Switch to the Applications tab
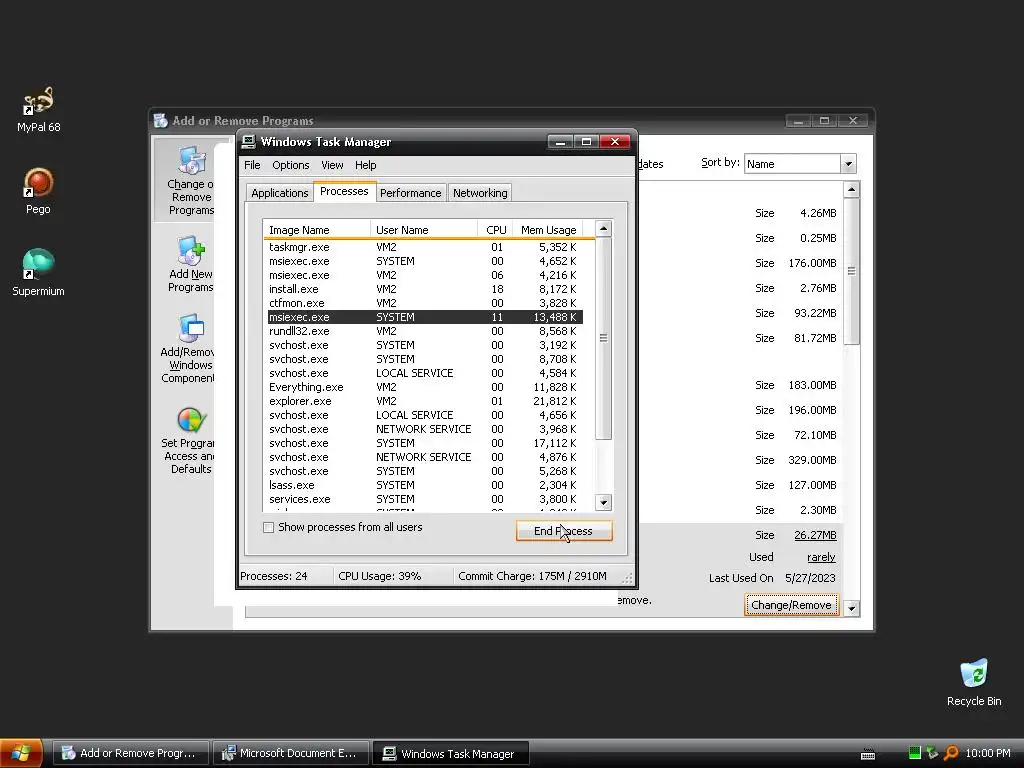Image resolution: width=1024 pixels, height=768 pixels. (x=280, y=193)
